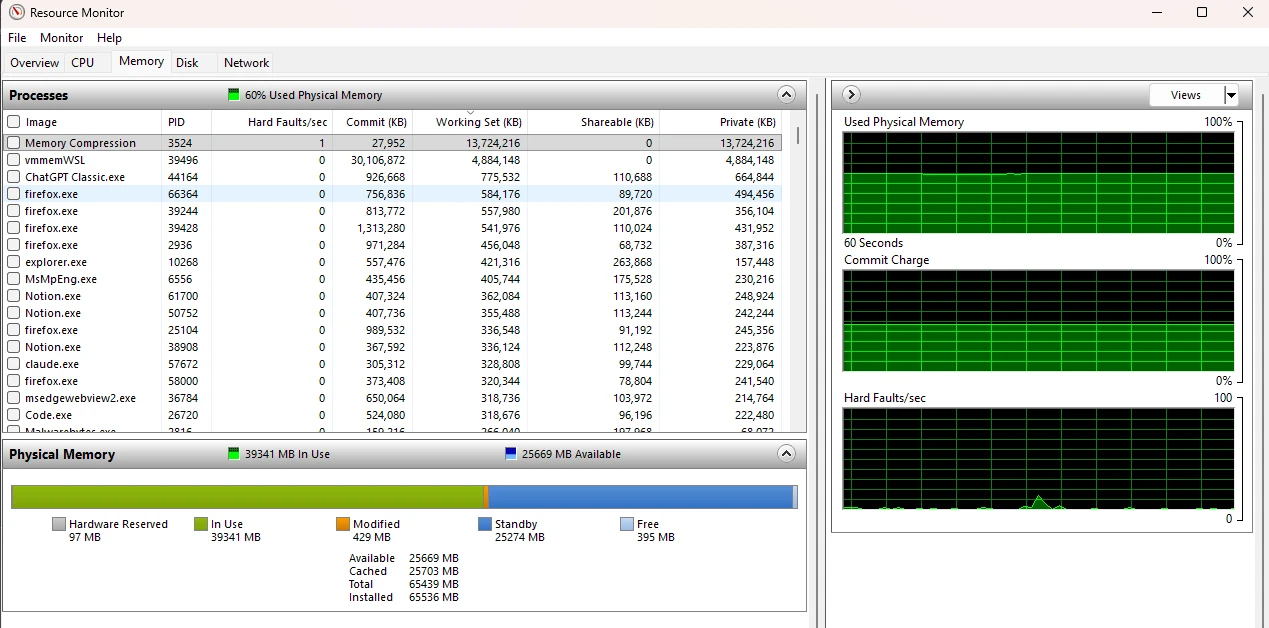Screen dimensions: 1269x628
Task: Click the green In Use header indicator
Action: (x=234, y=454)
